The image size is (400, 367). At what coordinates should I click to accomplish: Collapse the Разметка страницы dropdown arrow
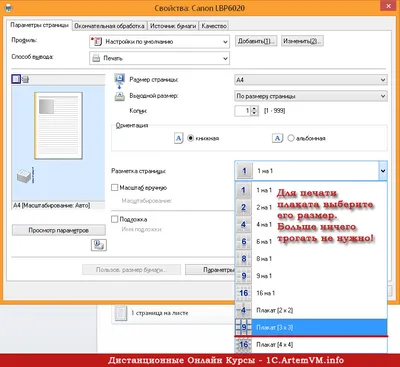[x=383, y=171]
